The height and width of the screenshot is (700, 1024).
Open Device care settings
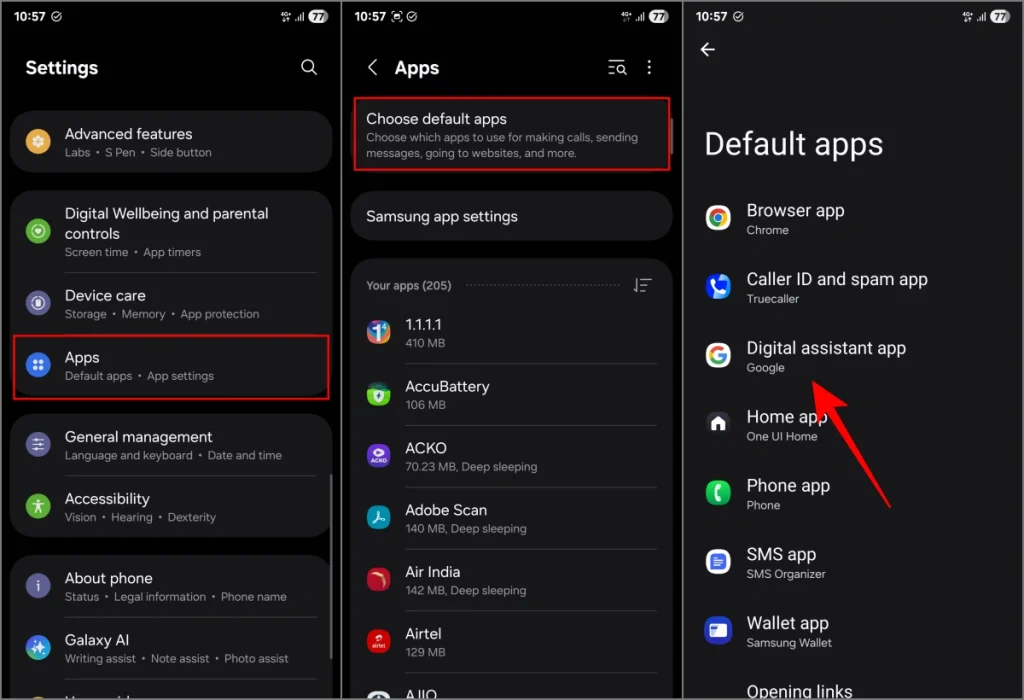[x=171, y=304]
